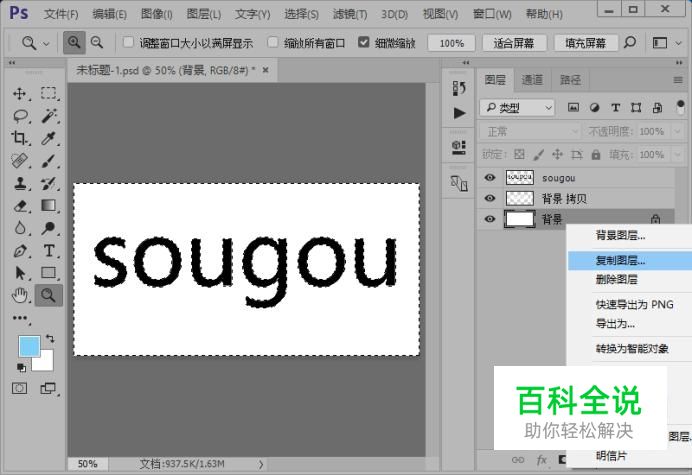Select the Brush tool
The image size is (692, 475).
tap(48, 161)
